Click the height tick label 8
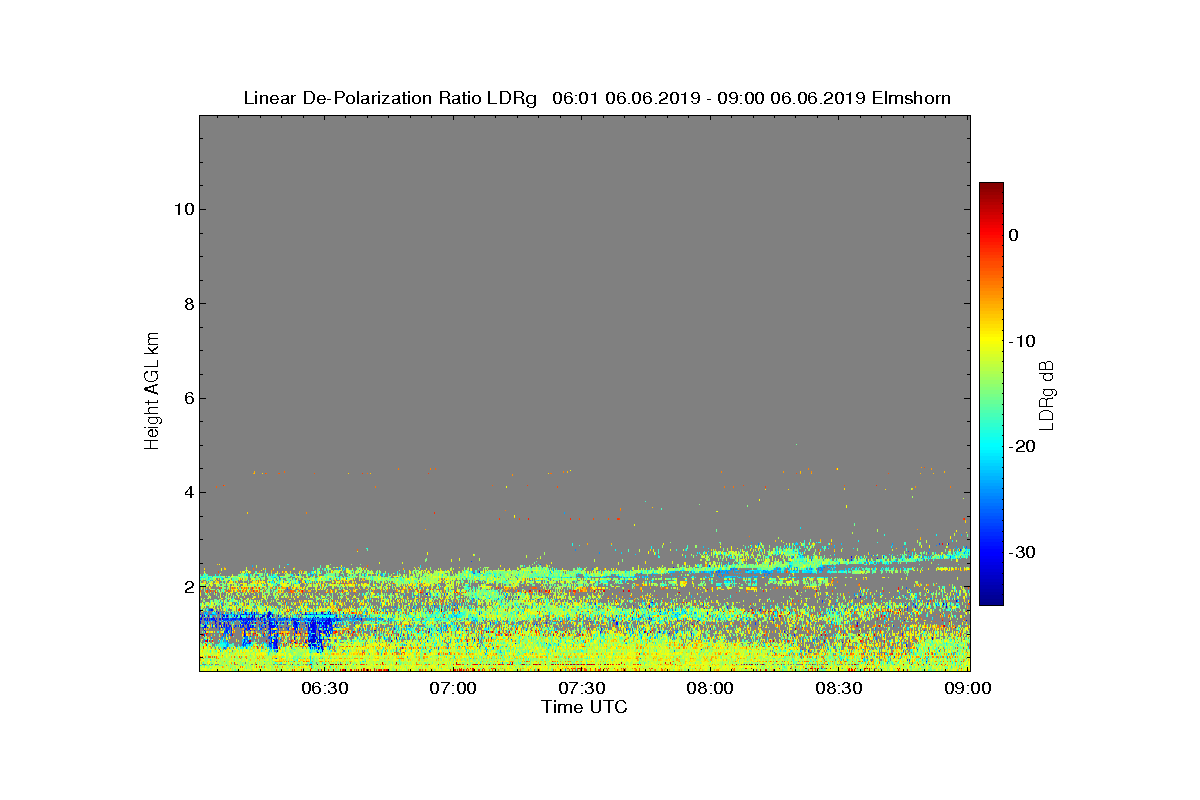The image size is (1200, 800). (187, 304)
